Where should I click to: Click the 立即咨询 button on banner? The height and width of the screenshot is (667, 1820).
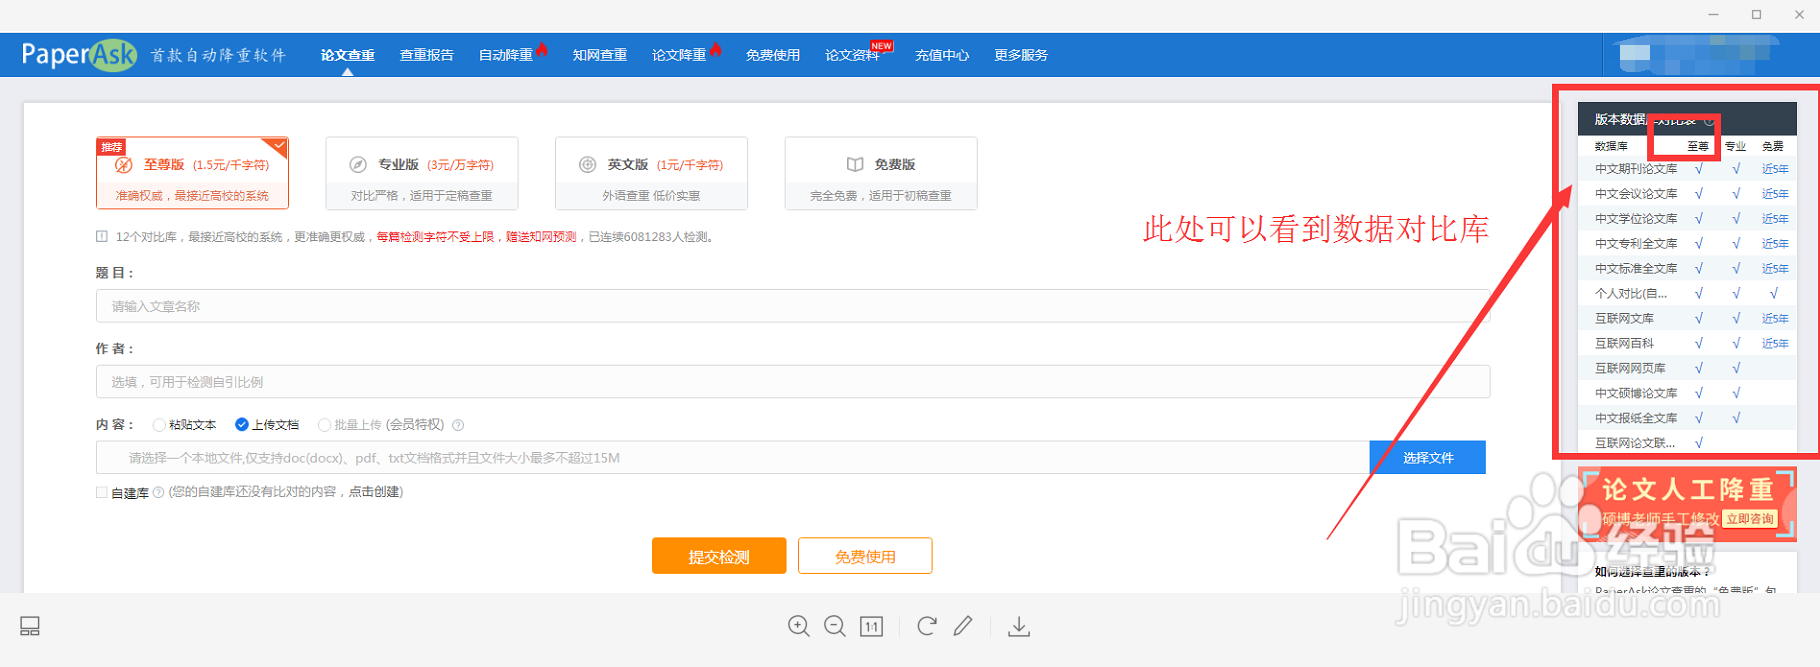1750,519
